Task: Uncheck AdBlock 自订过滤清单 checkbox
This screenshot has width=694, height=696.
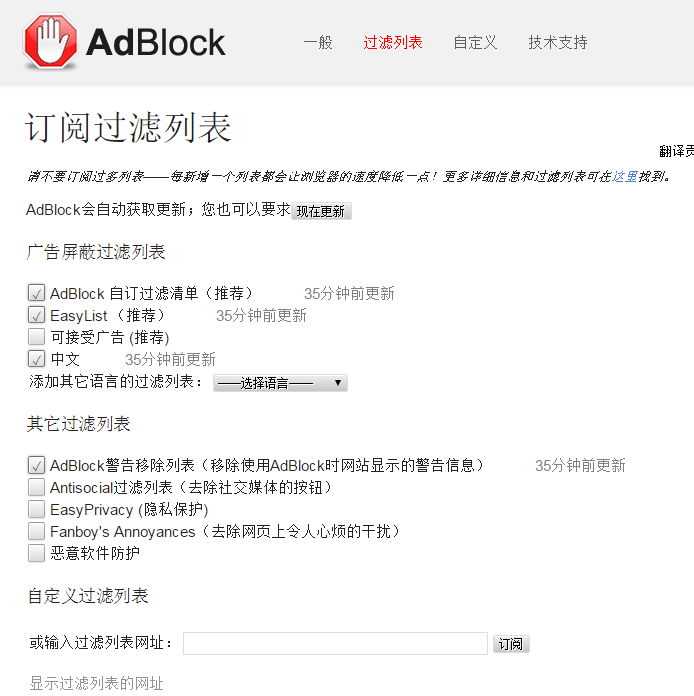Action: click(x=37, y=294)
